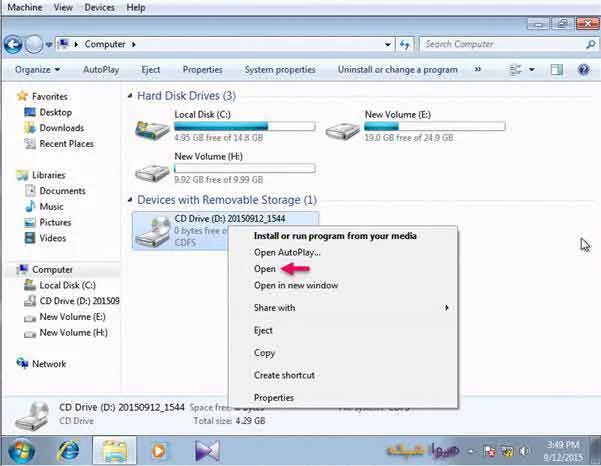The image size is (601, 466).
Task: Open the VirtualBox View menu
Action: click(63, 7)
